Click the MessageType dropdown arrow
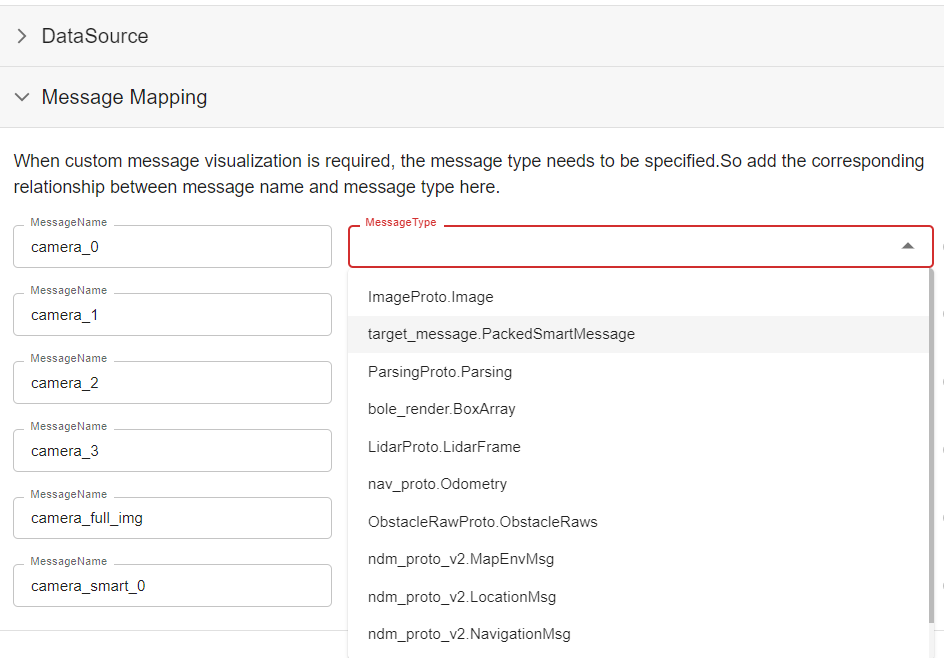The width and height of the screenshot is (944, 658). [x=907, y=246]
